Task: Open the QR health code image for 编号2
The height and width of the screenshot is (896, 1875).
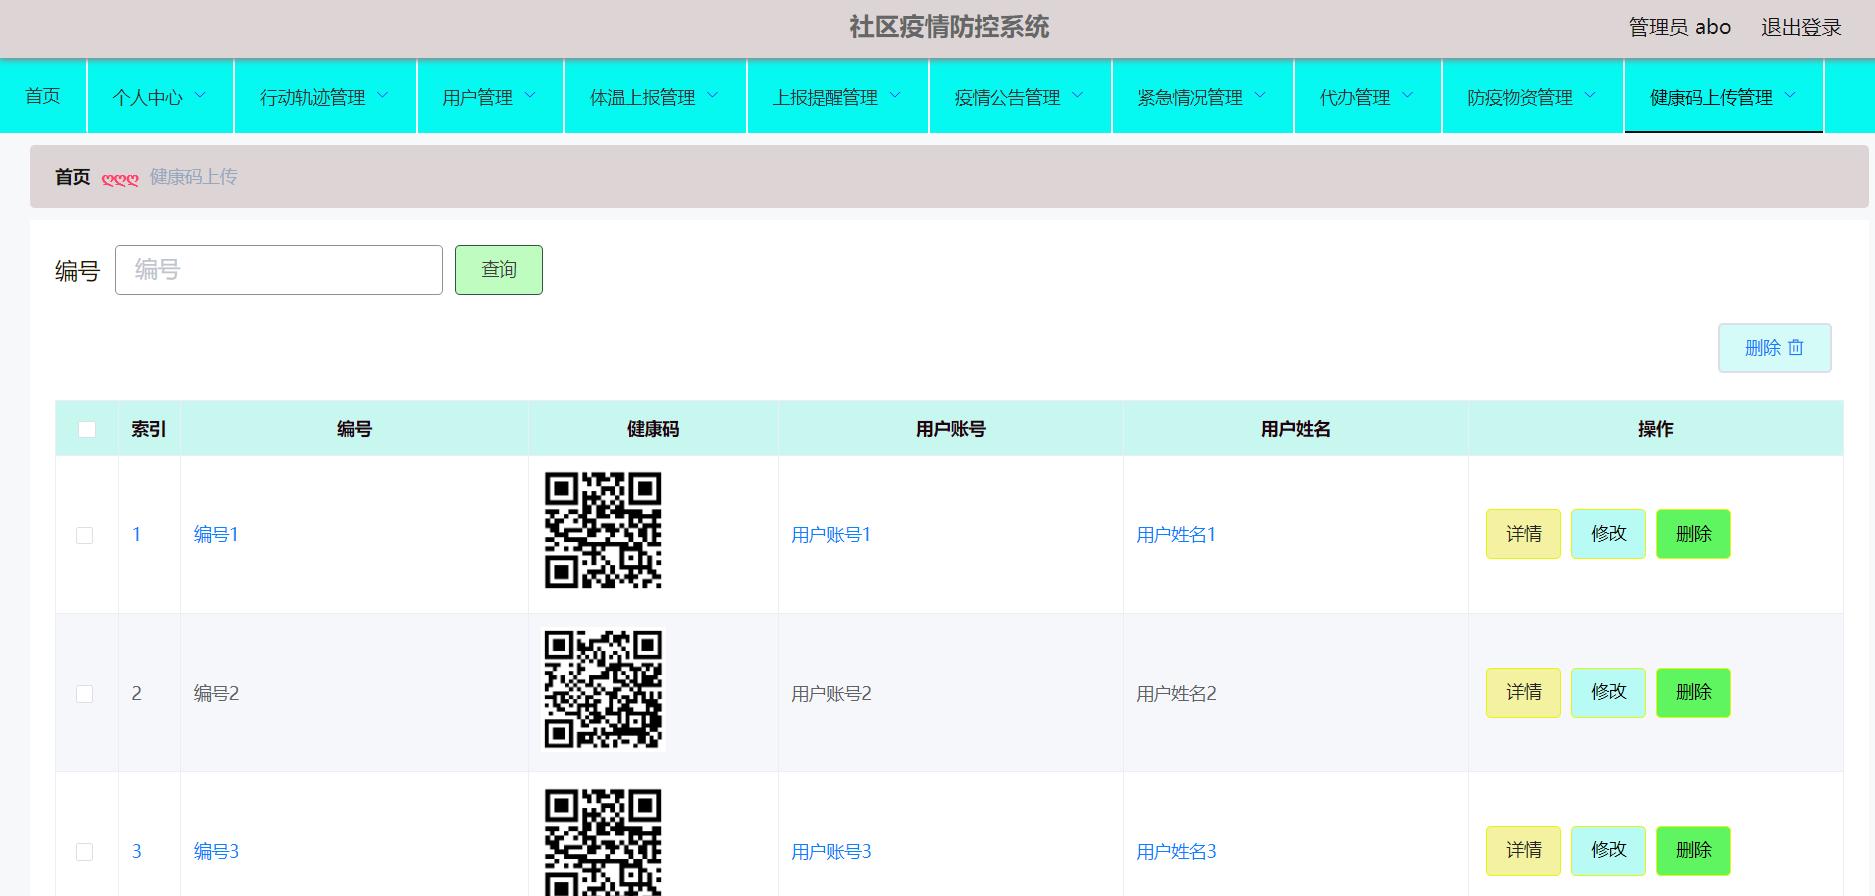Action: 603,689
